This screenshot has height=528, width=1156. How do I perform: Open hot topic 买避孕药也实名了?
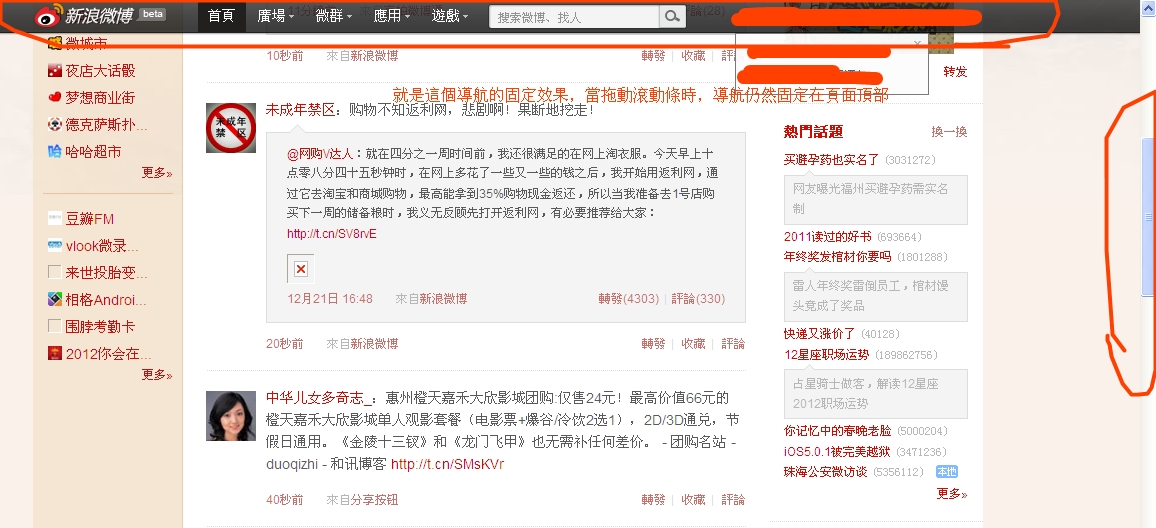[832, 159]
